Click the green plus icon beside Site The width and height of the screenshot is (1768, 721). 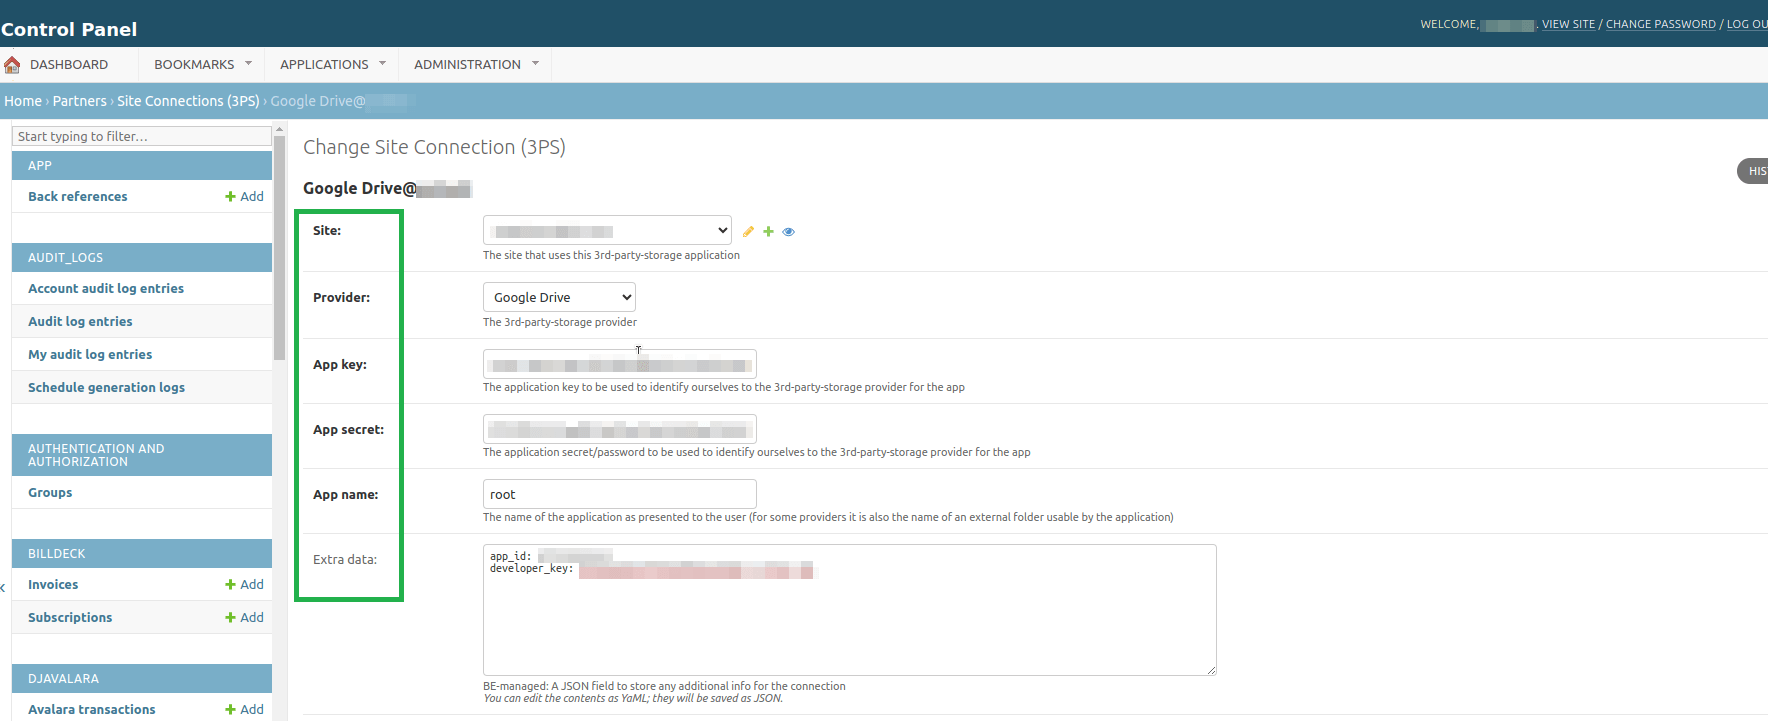tap(768, 231)
